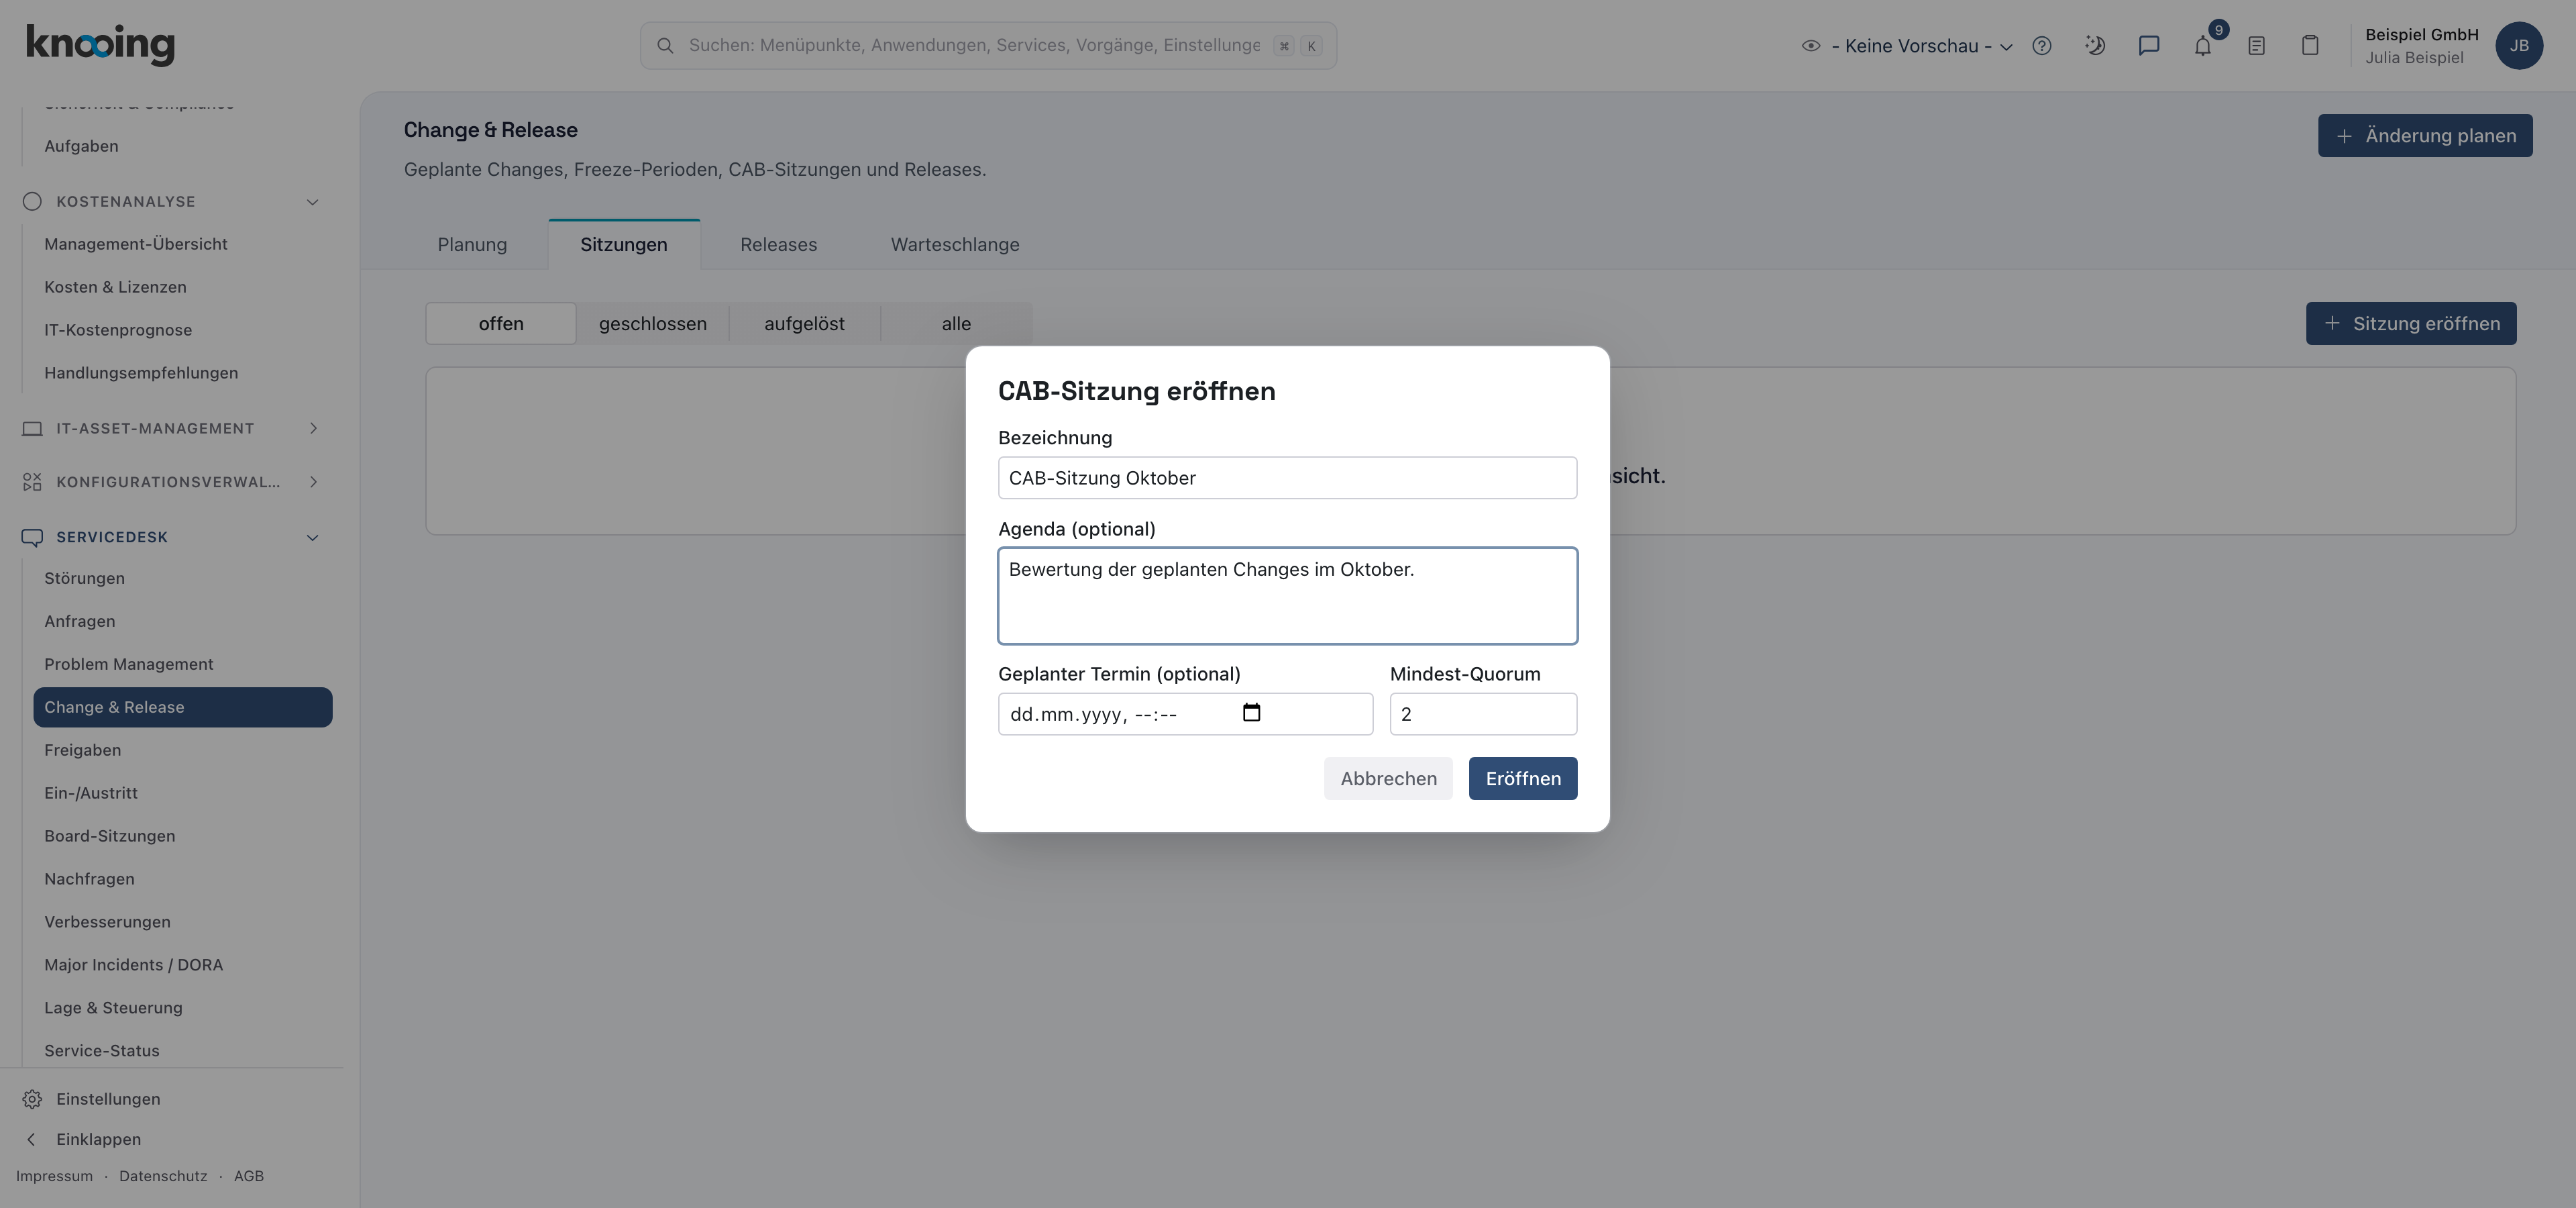Click the Mindest-Quorum number field
Viewport: 2576px width, 1208px height.
(x=1482, y=714)
